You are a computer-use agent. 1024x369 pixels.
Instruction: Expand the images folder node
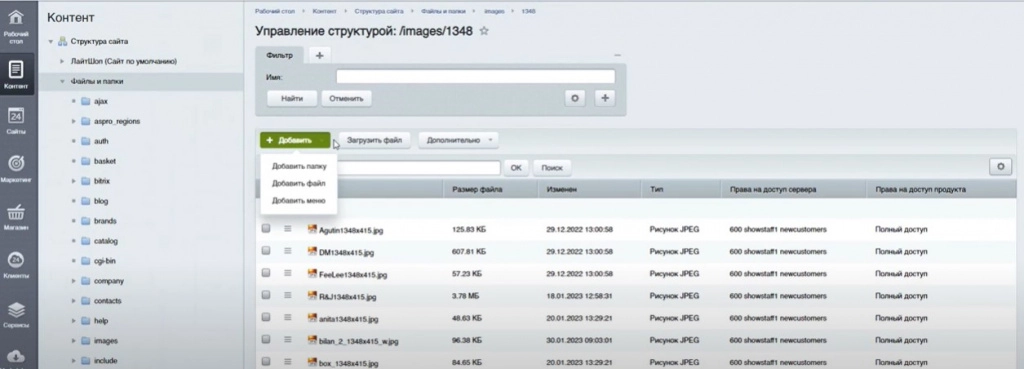[74, 341]
